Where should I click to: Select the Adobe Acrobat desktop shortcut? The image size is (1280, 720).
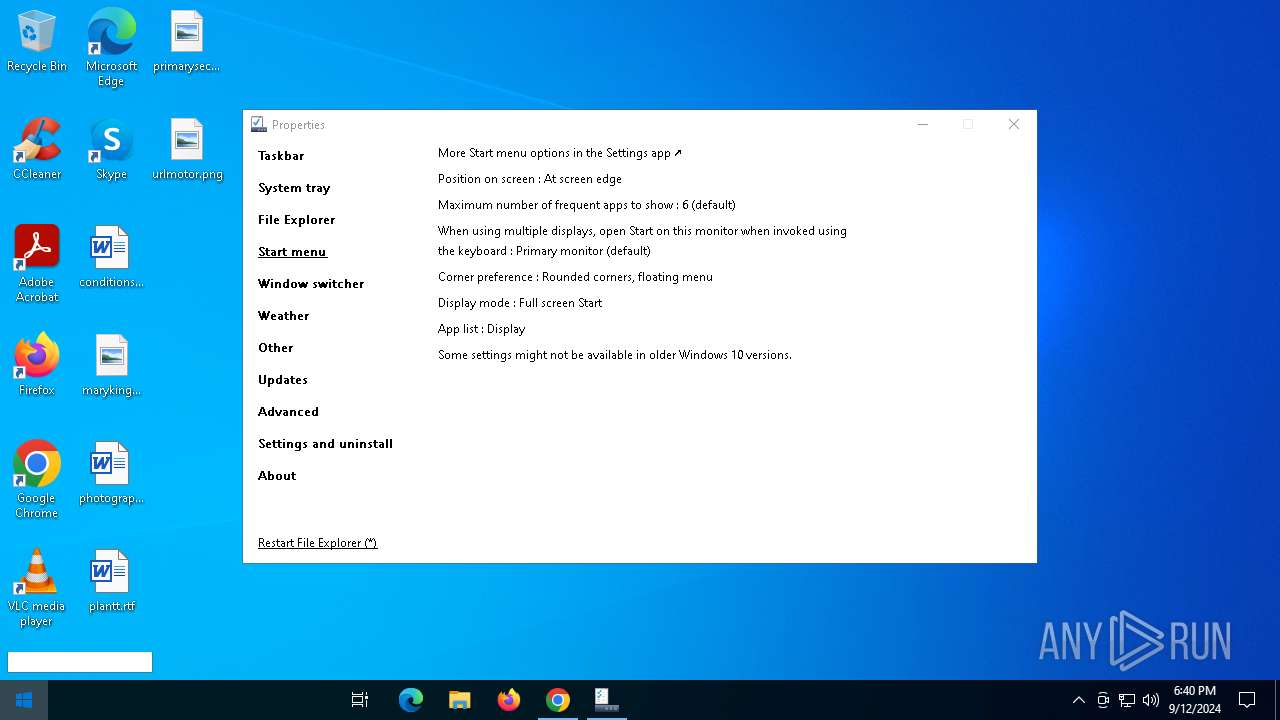tap(37, 263)
